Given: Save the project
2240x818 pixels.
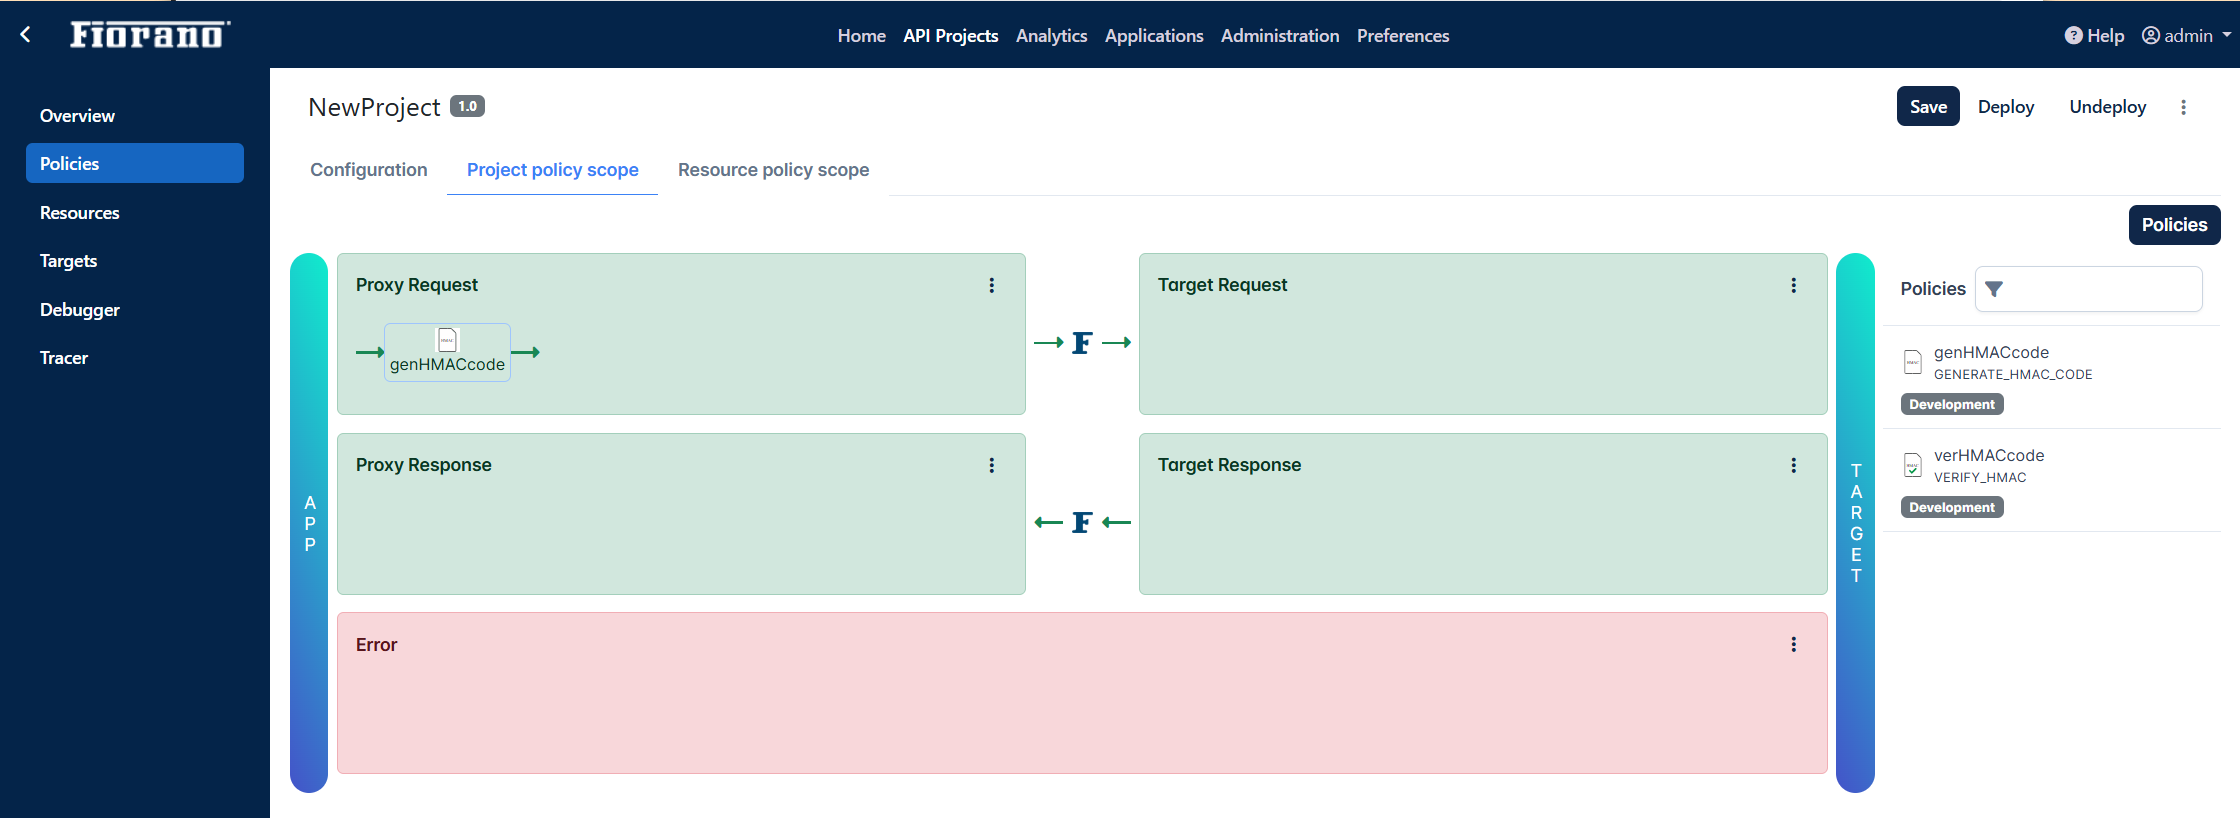Looking at the screenshot, I should [1928, 107].
